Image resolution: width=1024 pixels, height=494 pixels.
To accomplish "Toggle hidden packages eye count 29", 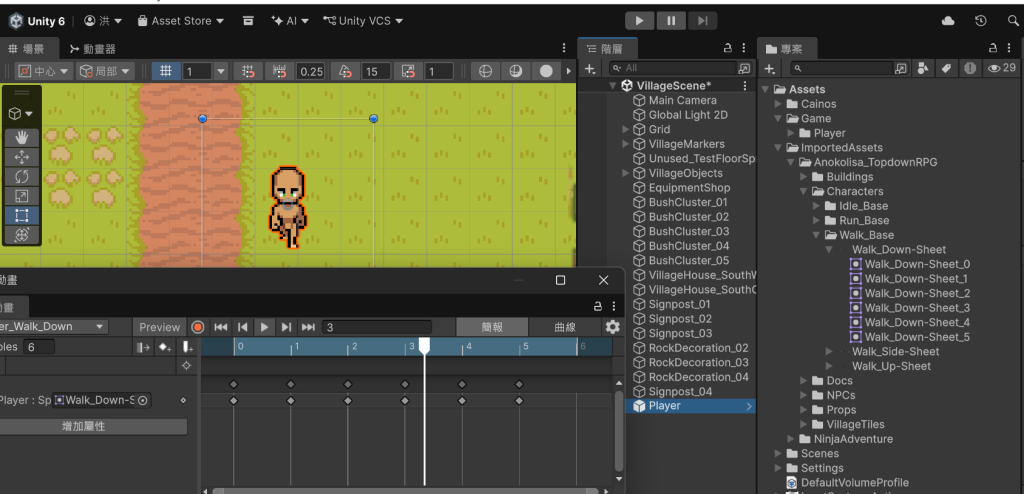I will (1002, 68).
